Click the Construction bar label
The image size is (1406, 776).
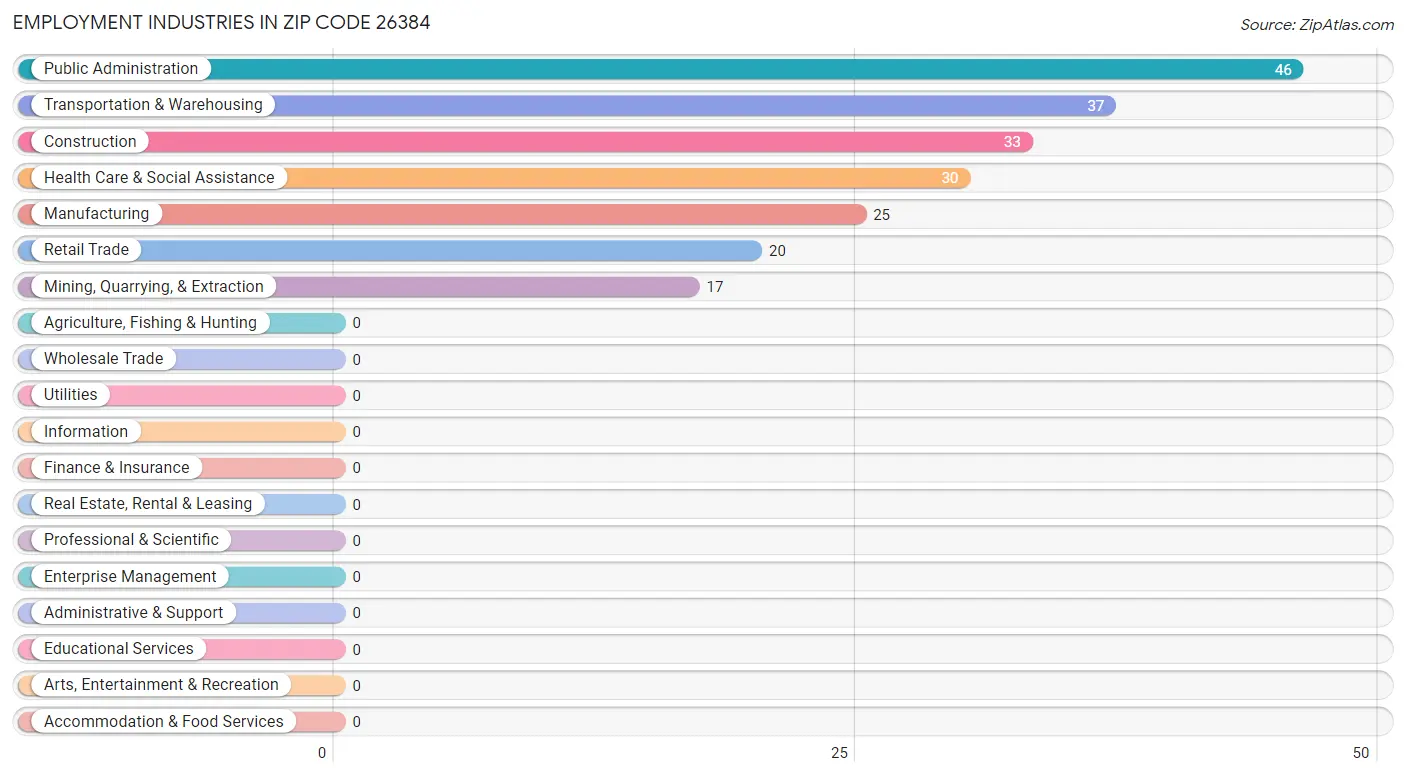point(90,142)
